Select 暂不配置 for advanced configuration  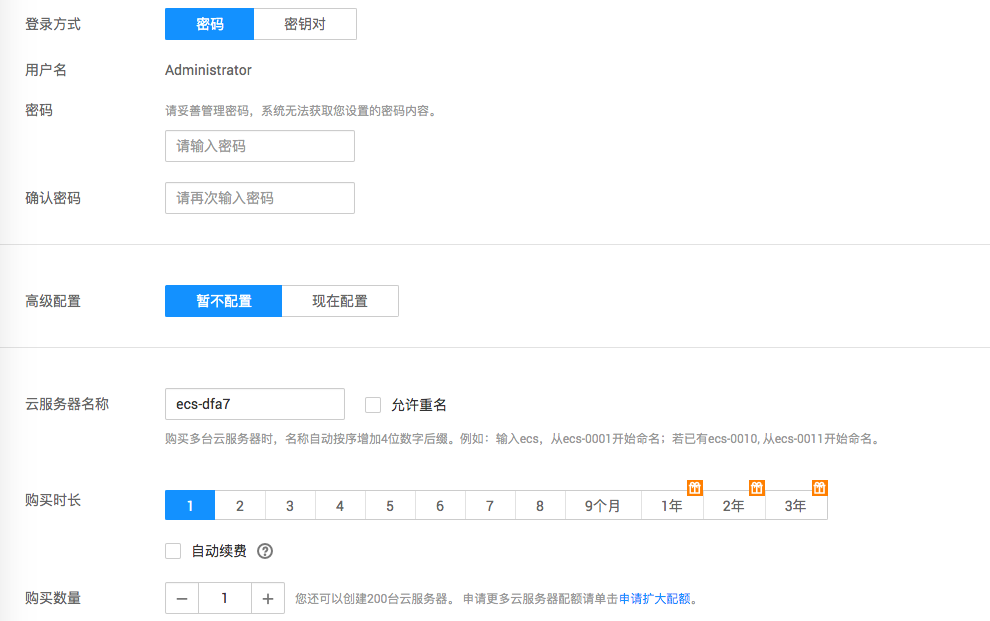point(223,300)
